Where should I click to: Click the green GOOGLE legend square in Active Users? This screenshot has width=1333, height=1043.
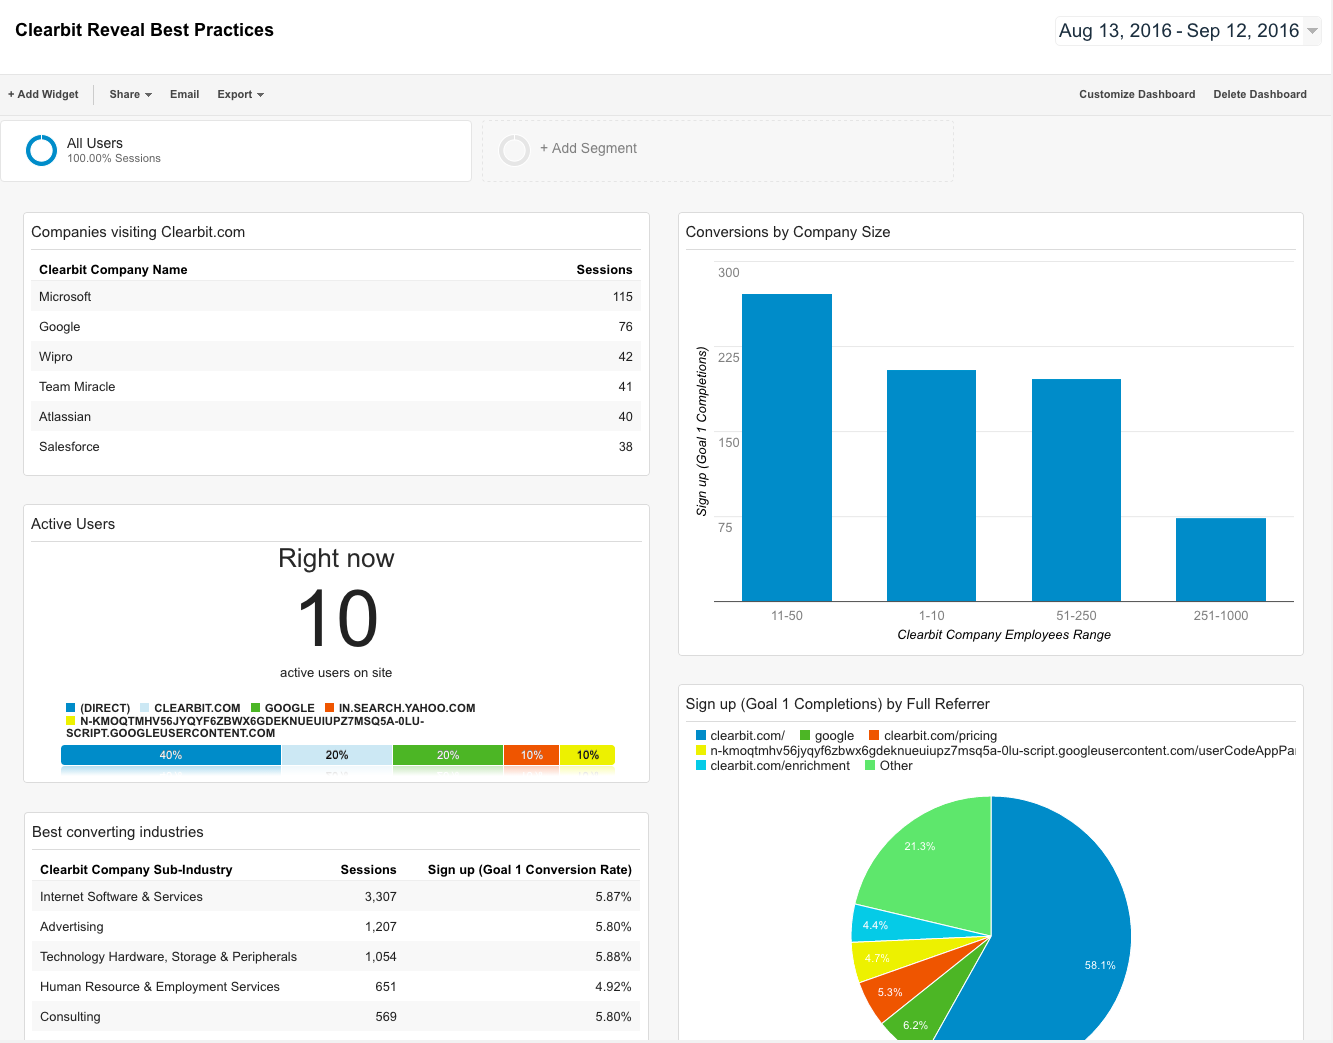256,707
